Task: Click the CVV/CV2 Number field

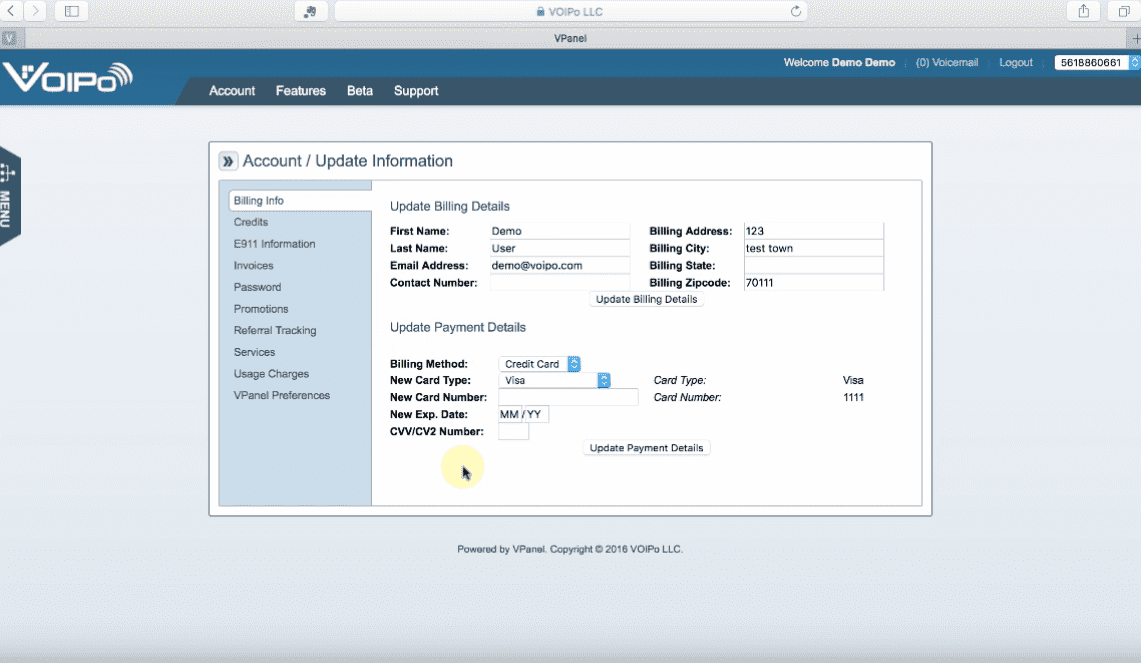Action: click(x=513, y=432)
